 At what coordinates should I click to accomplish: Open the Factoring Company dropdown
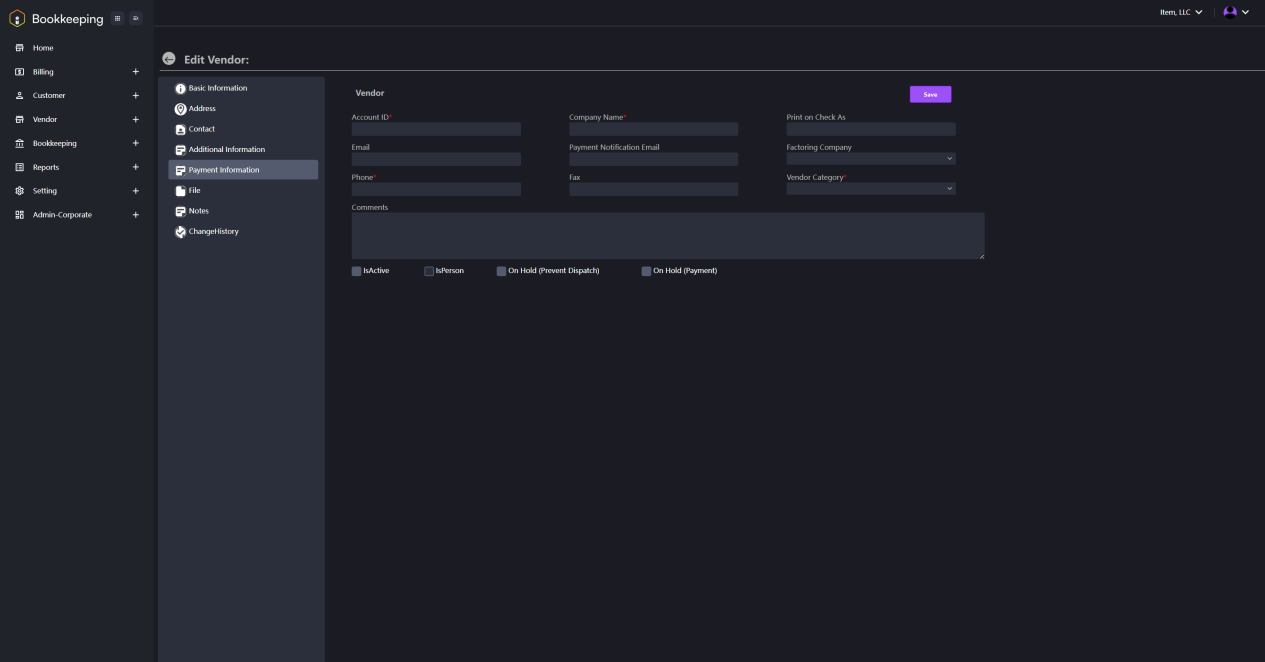[871, 158]
